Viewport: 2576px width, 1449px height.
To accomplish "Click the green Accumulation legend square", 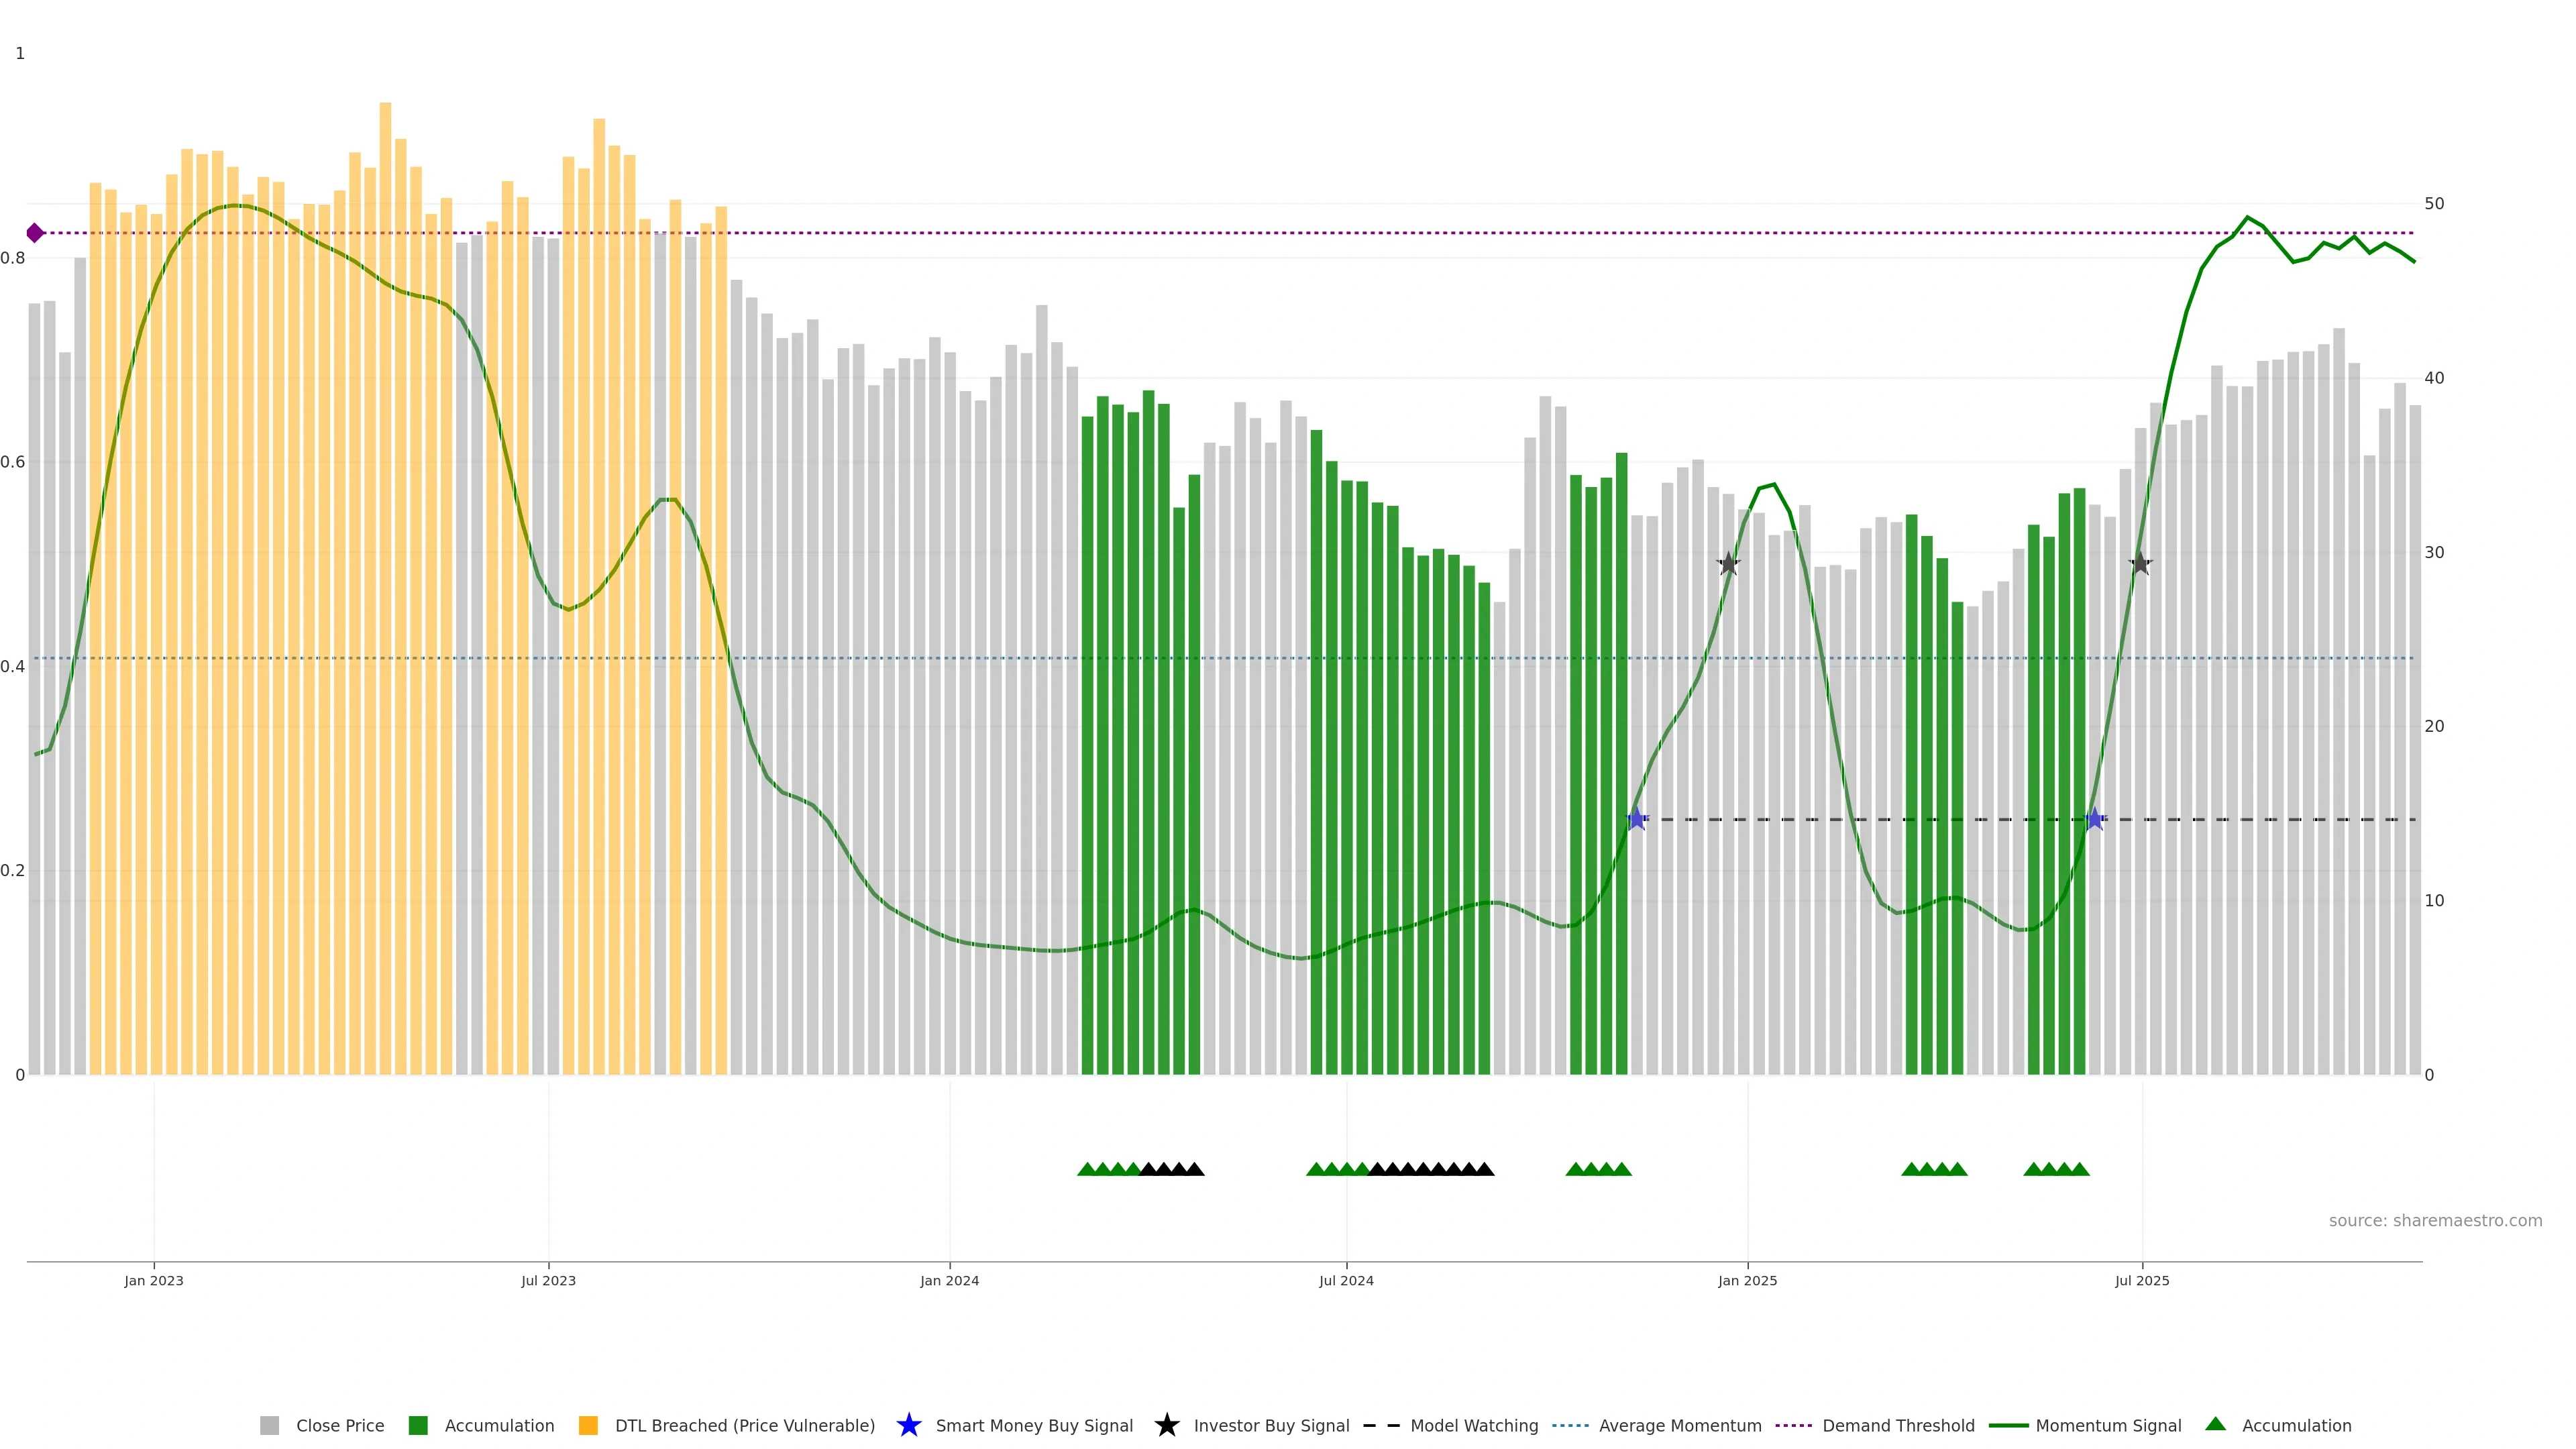I will [418, 1425].
